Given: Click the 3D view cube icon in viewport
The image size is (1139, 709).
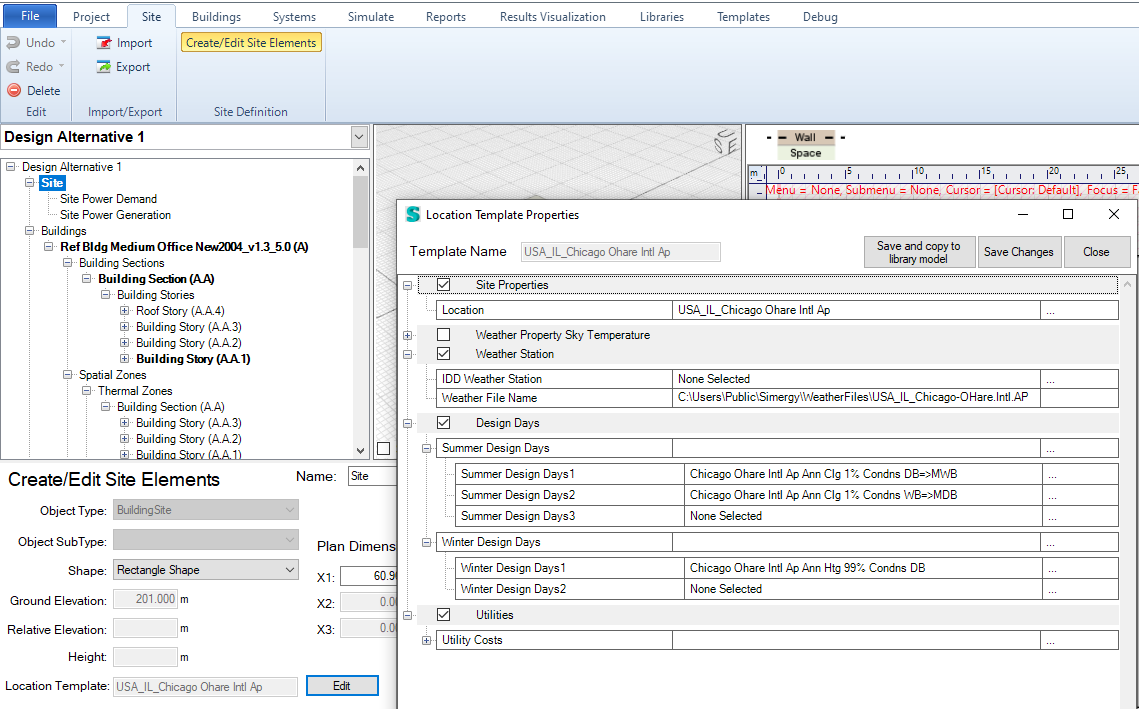Looking at the screenshot, I should [x=725, y=141].
